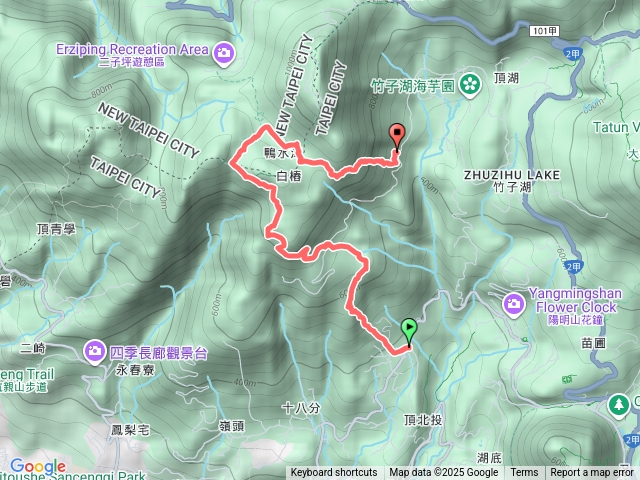Click the 白椿 label on the trail
This screenshot has width=640, height=480.
pyautogui.click(x=289, y=176)
